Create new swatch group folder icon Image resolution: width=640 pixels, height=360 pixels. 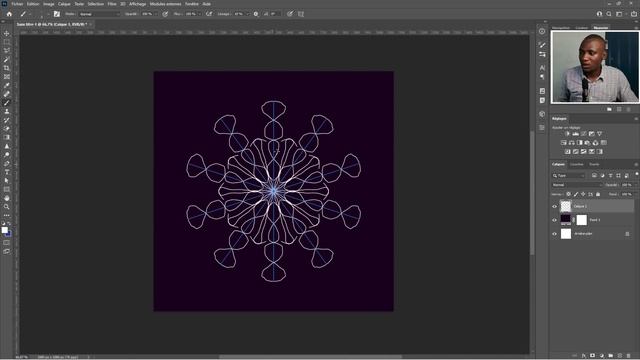tap(609, 109)
